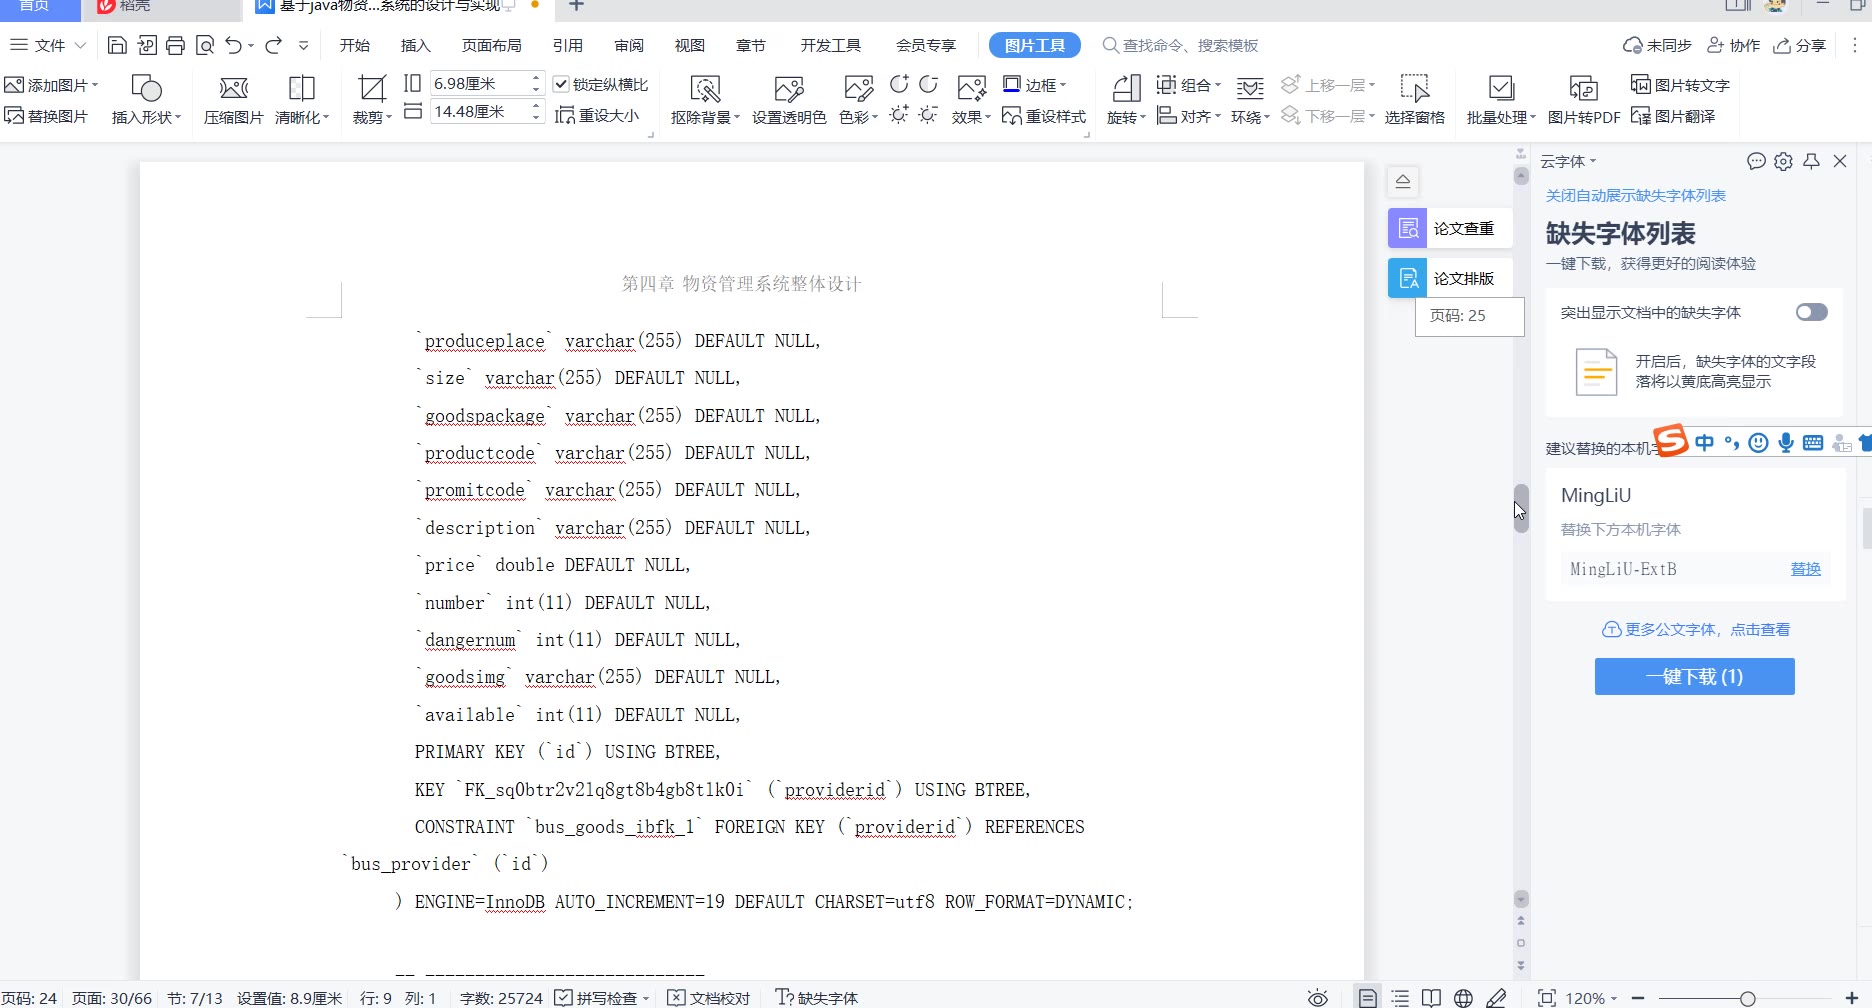Undo the last action
This screenshot has width=1872, height=1008.
click(x=233, y=45)
